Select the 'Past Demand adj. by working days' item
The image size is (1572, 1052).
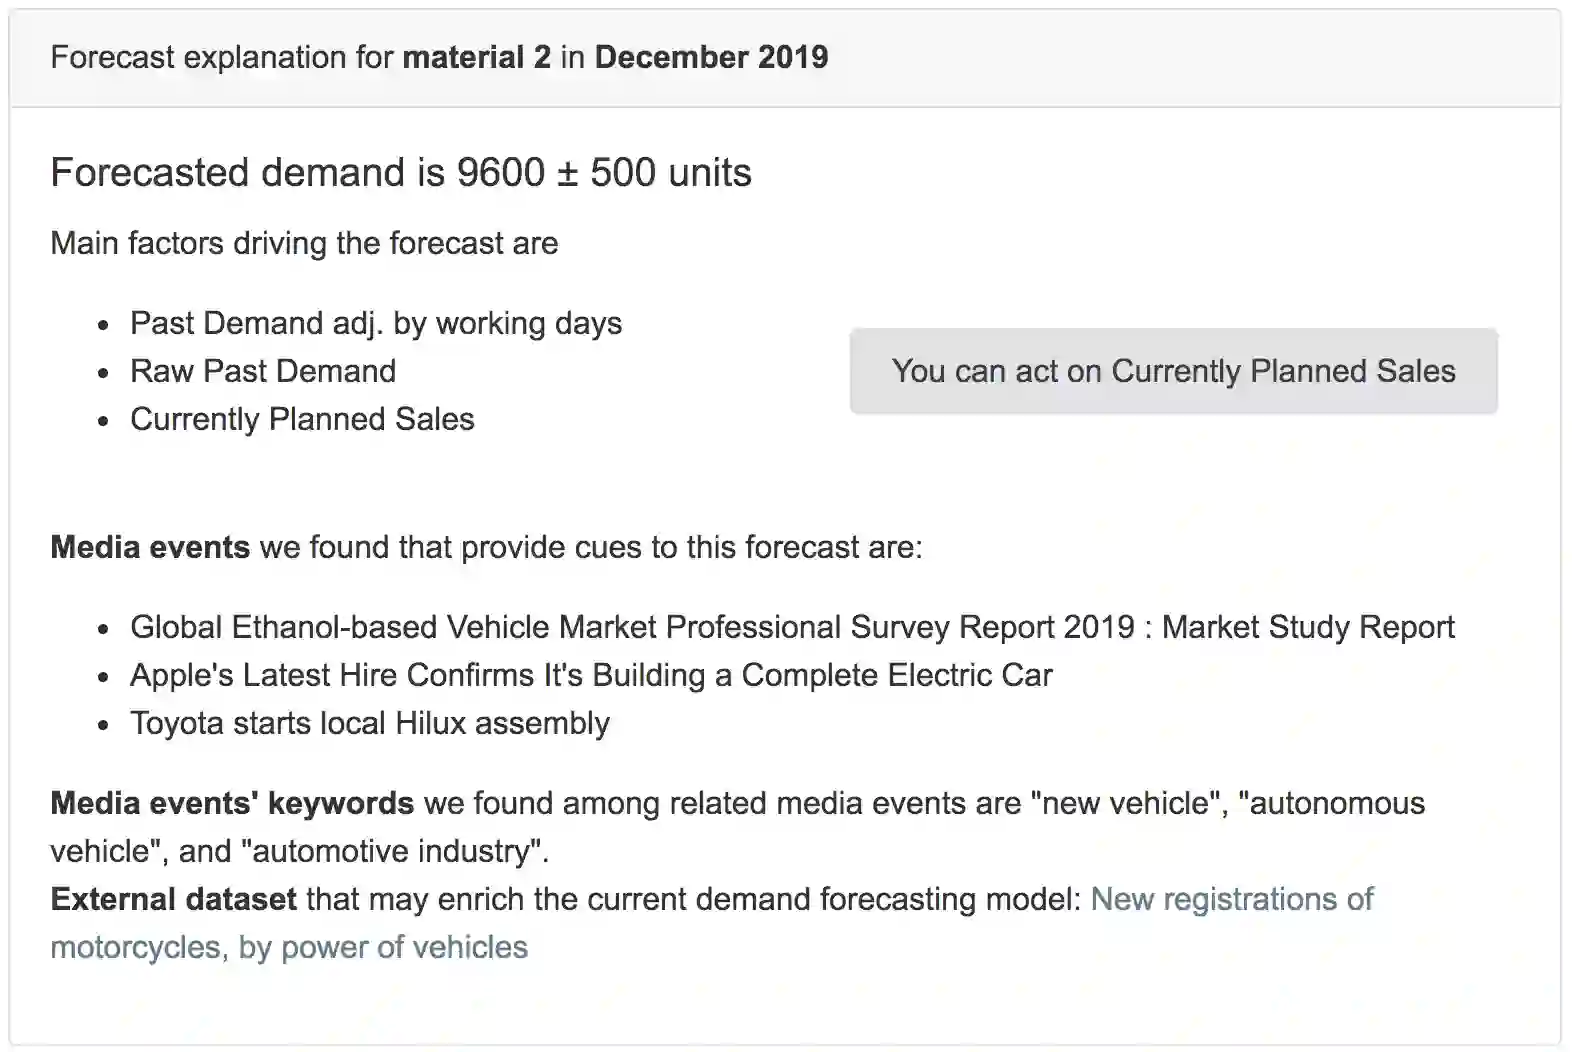click(x=376, y=323)
